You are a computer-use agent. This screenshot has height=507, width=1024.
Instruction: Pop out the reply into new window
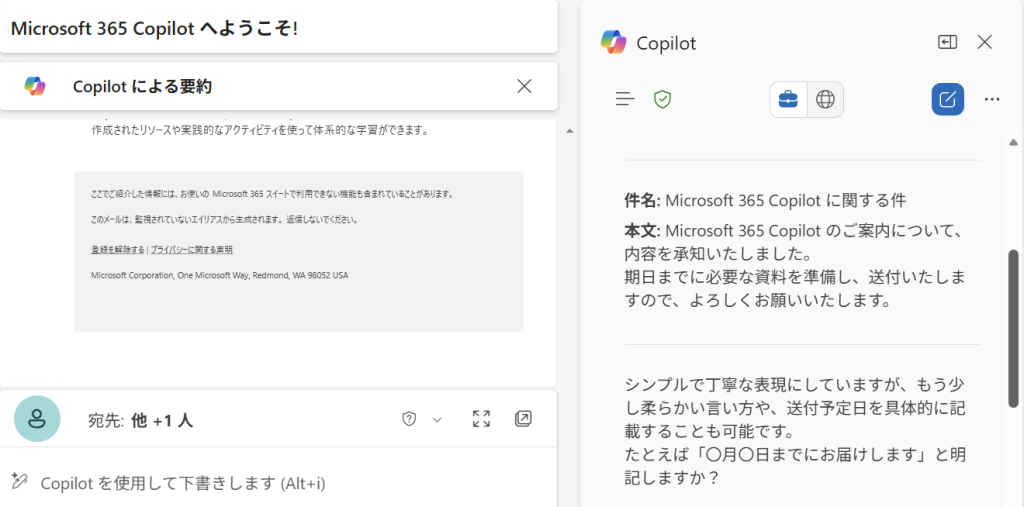click(523, 419)
